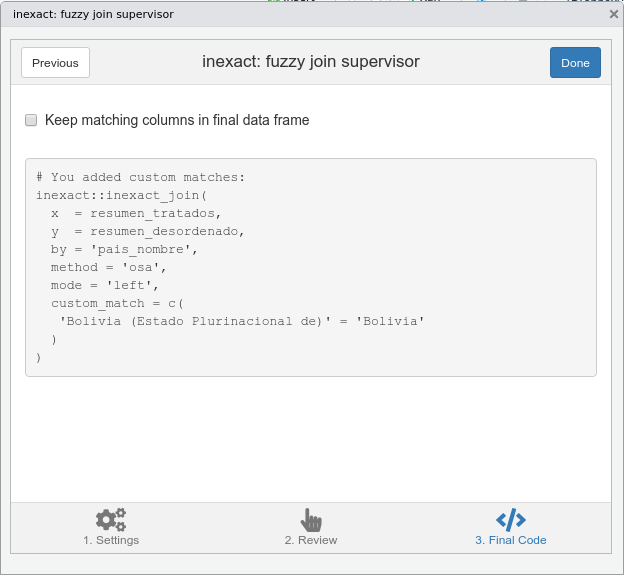Click the hand pointer Review icon
624x575 pixels.
pos(311,520)
